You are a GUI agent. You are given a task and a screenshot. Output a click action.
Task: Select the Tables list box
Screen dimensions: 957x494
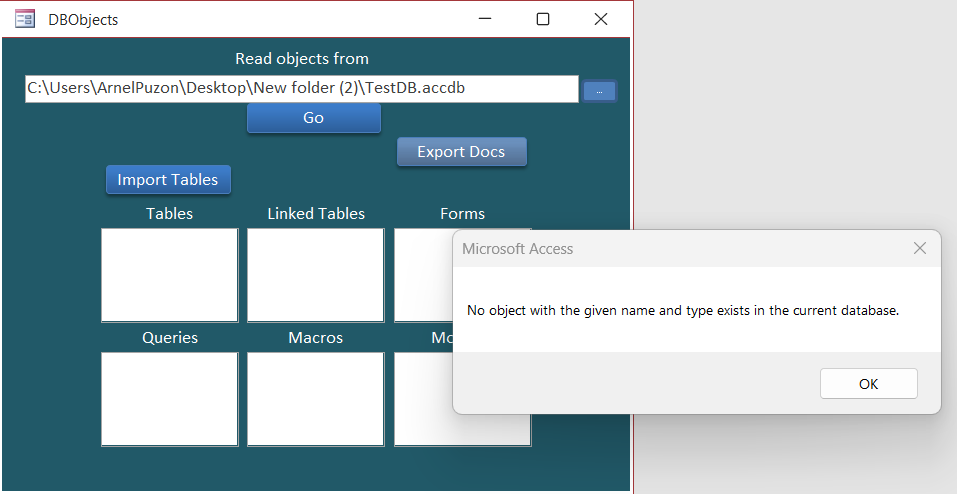(x=169, y=275)
